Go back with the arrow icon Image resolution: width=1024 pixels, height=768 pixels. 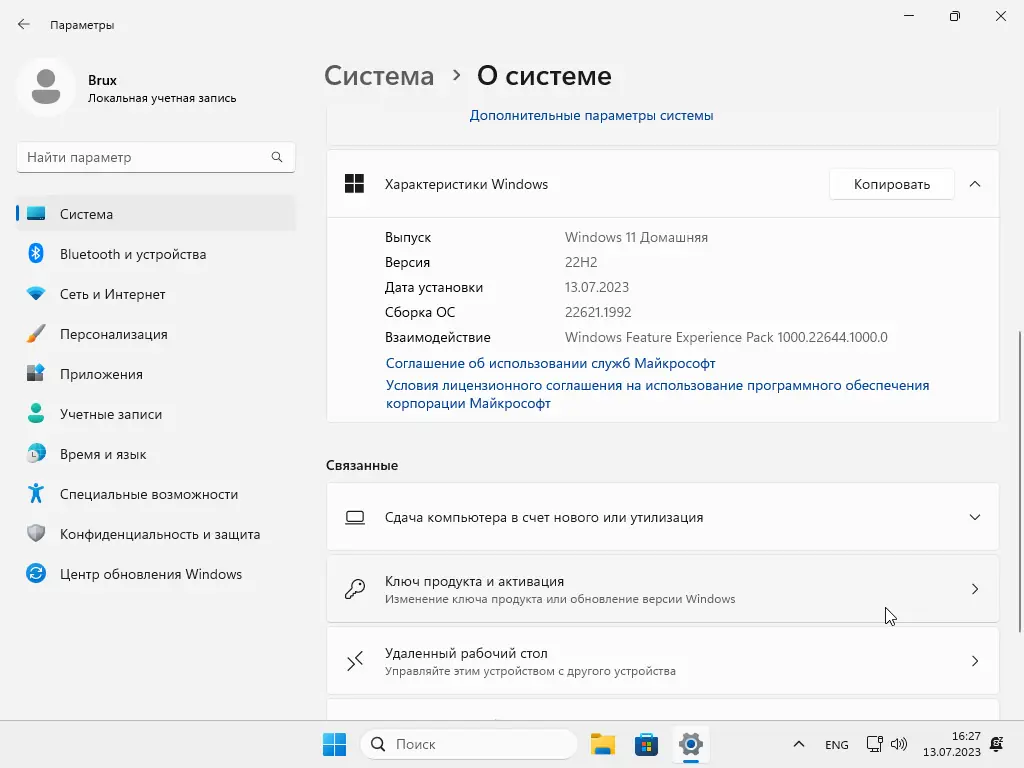coord(24,24)
